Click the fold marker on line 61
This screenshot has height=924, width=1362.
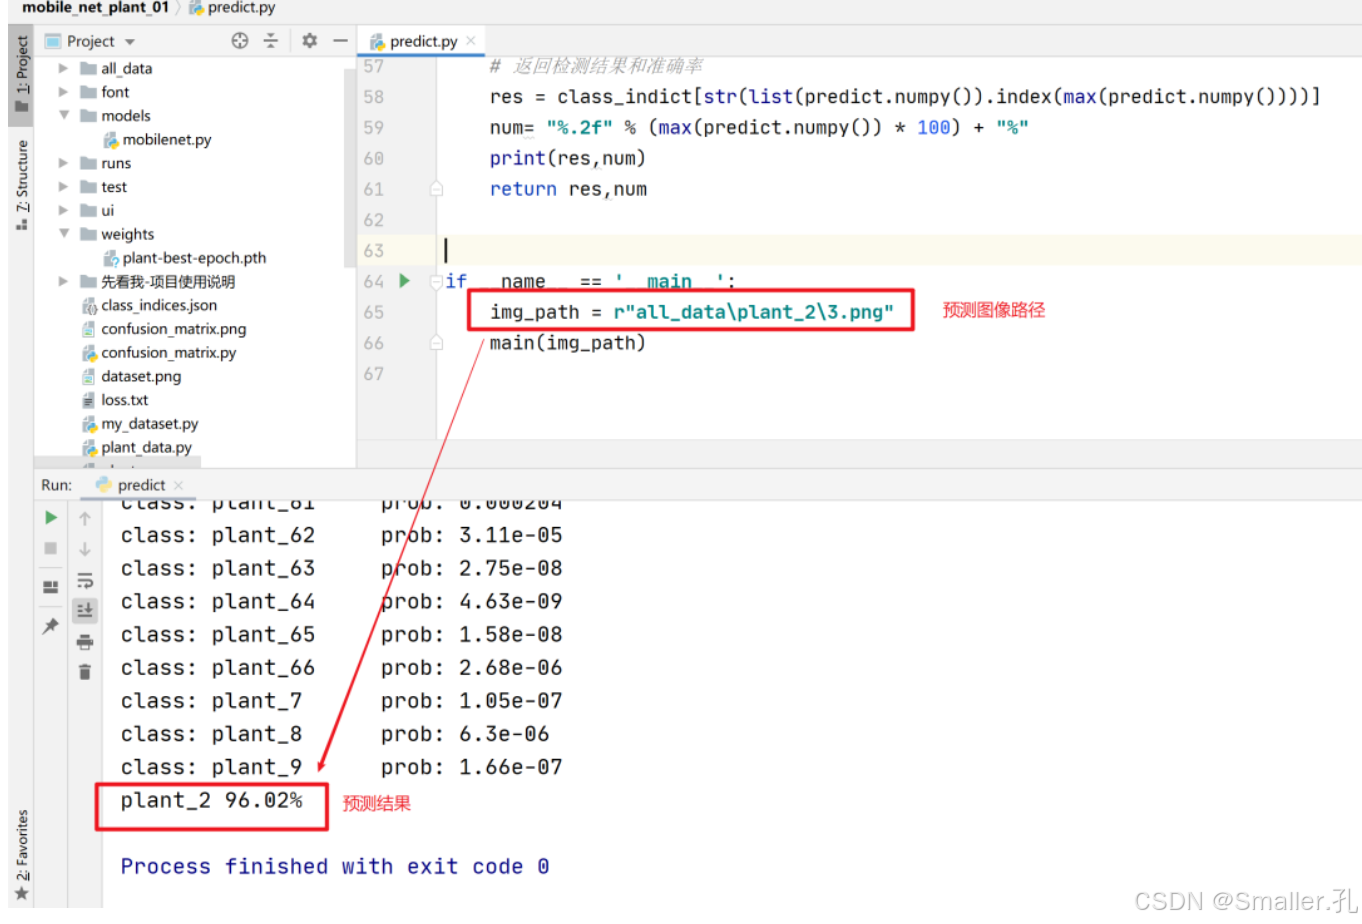(436, 189)
